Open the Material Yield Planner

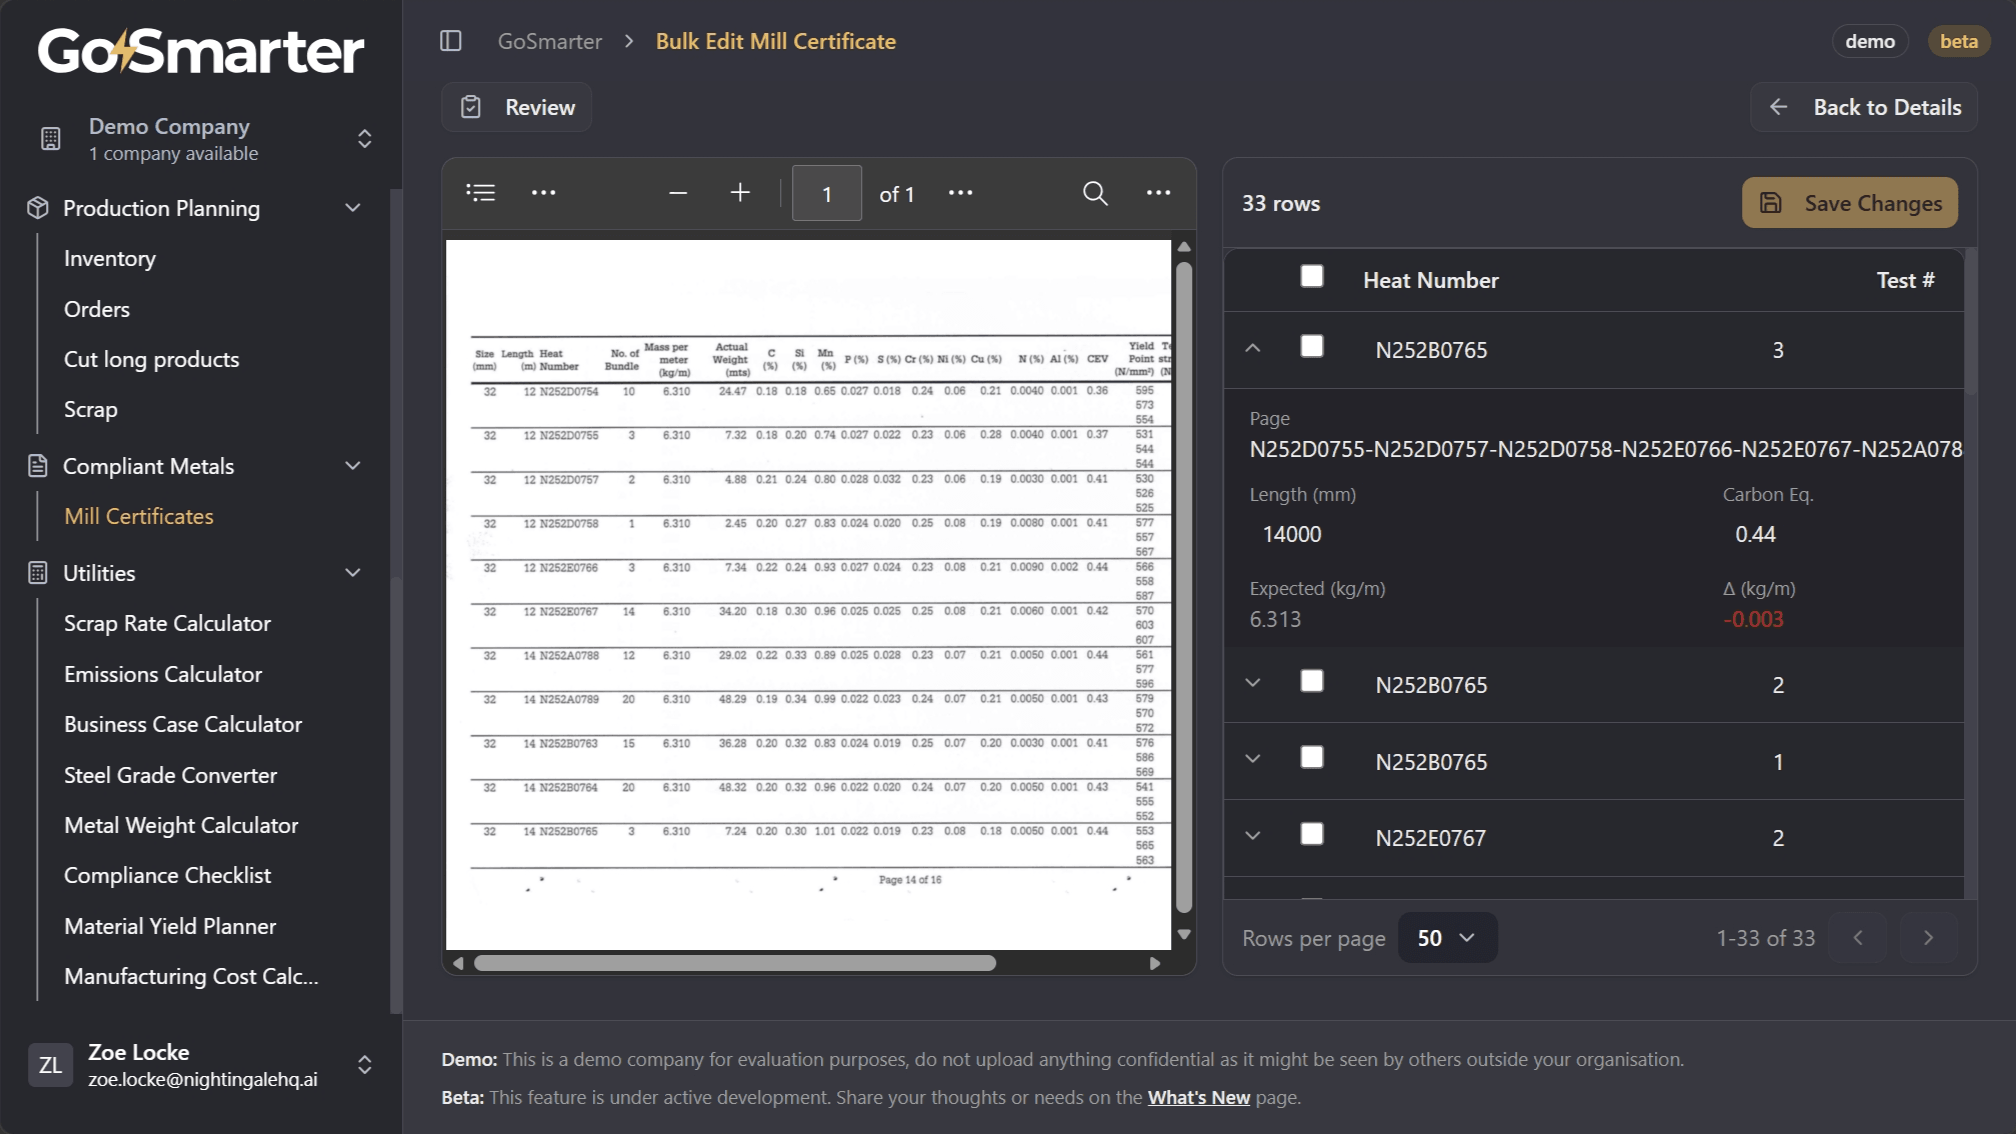click(x=170, y=927)
